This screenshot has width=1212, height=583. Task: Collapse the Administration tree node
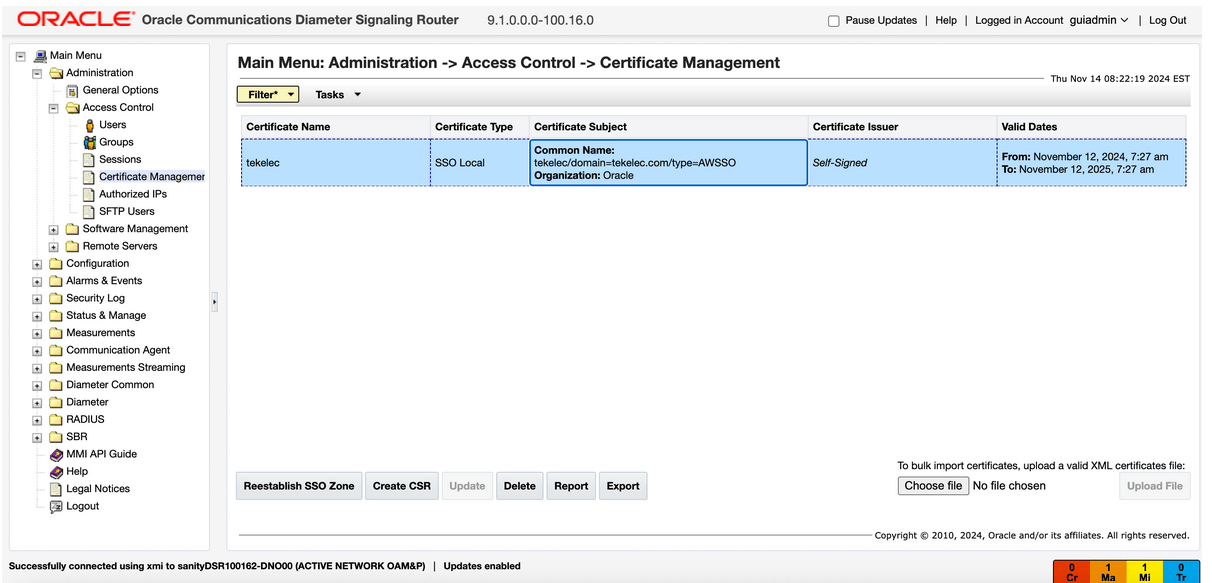pyautogui.click(x=37, y=74)
